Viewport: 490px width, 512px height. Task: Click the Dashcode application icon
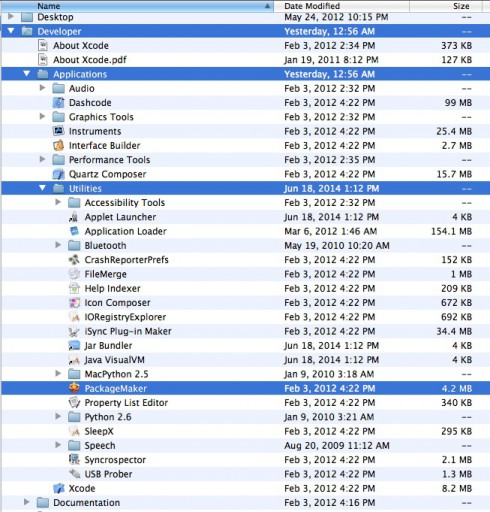click(x=59, y=102)
